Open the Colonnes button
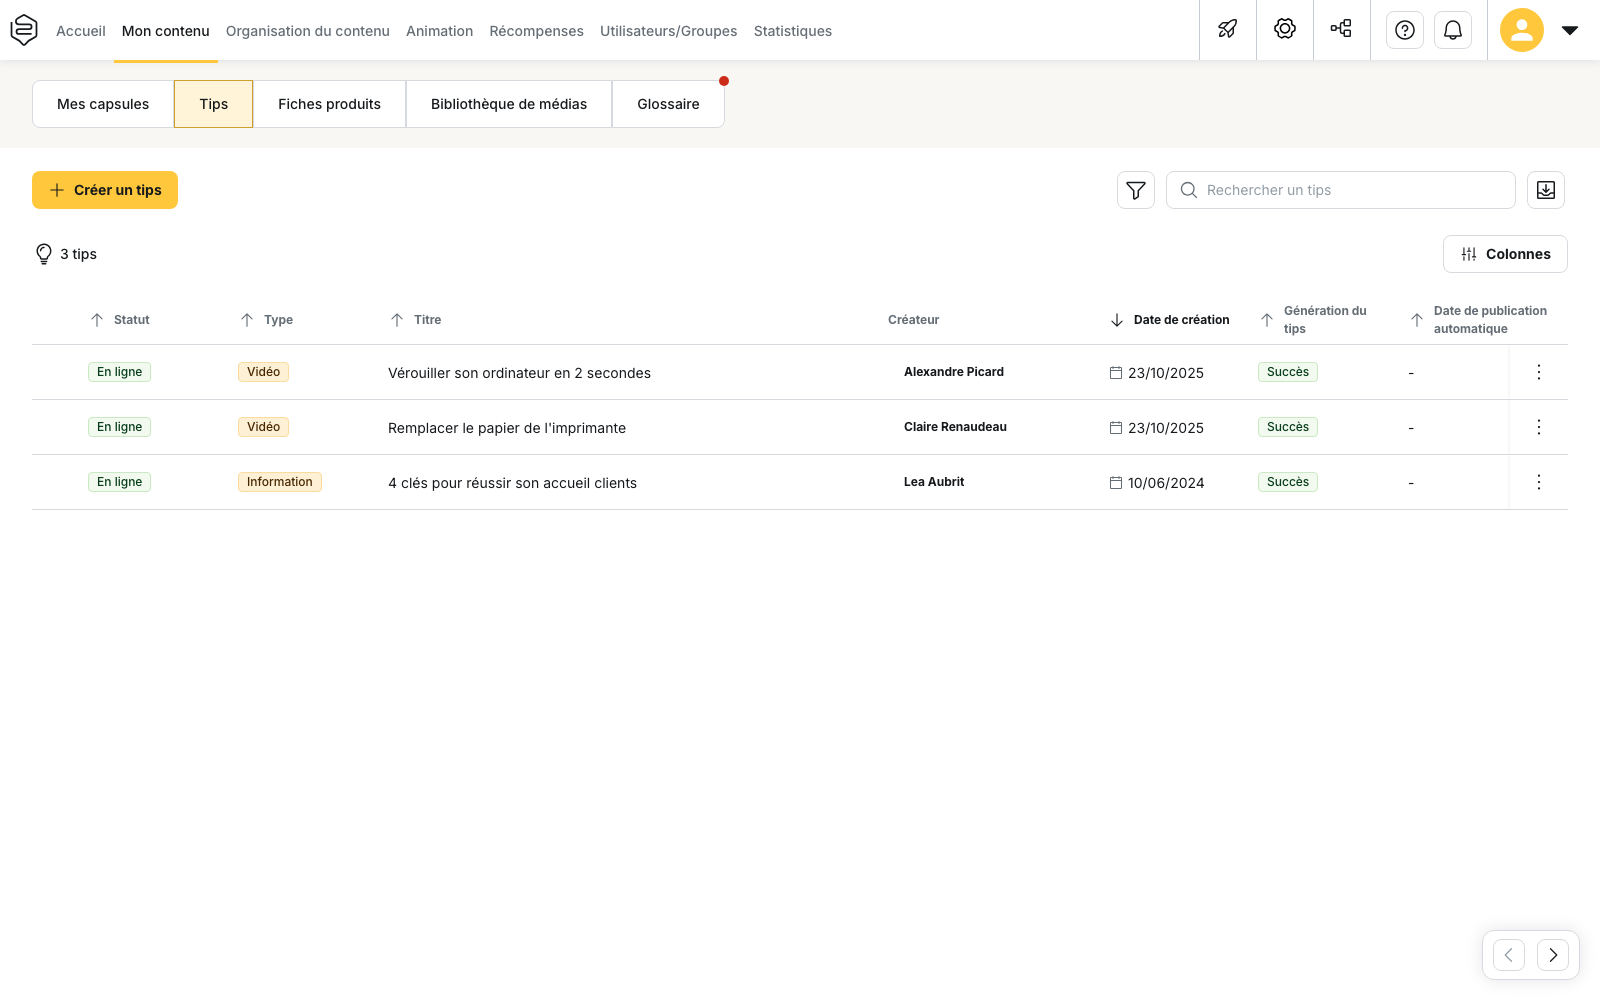The width and height of the screenshot is (1600, 1000). [x=1505, y=254]
